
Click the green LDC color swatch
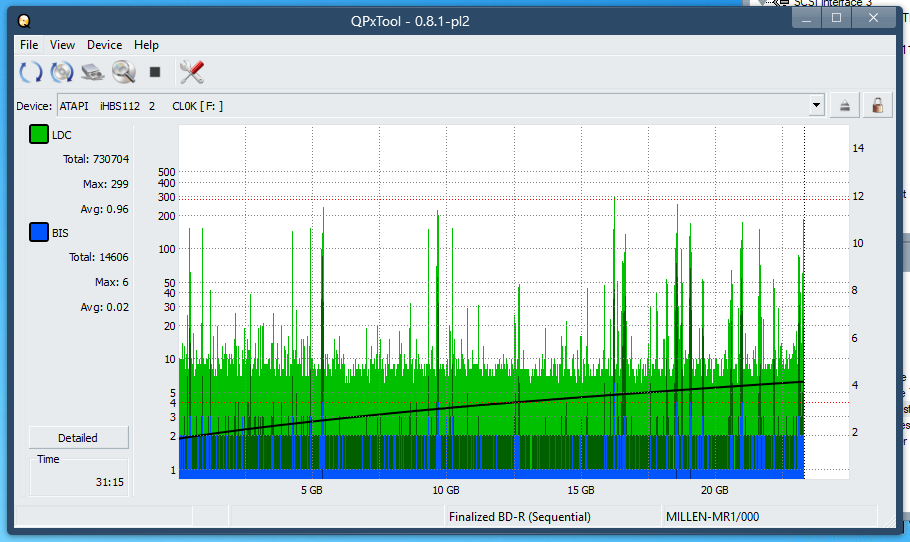coord(39,135)
